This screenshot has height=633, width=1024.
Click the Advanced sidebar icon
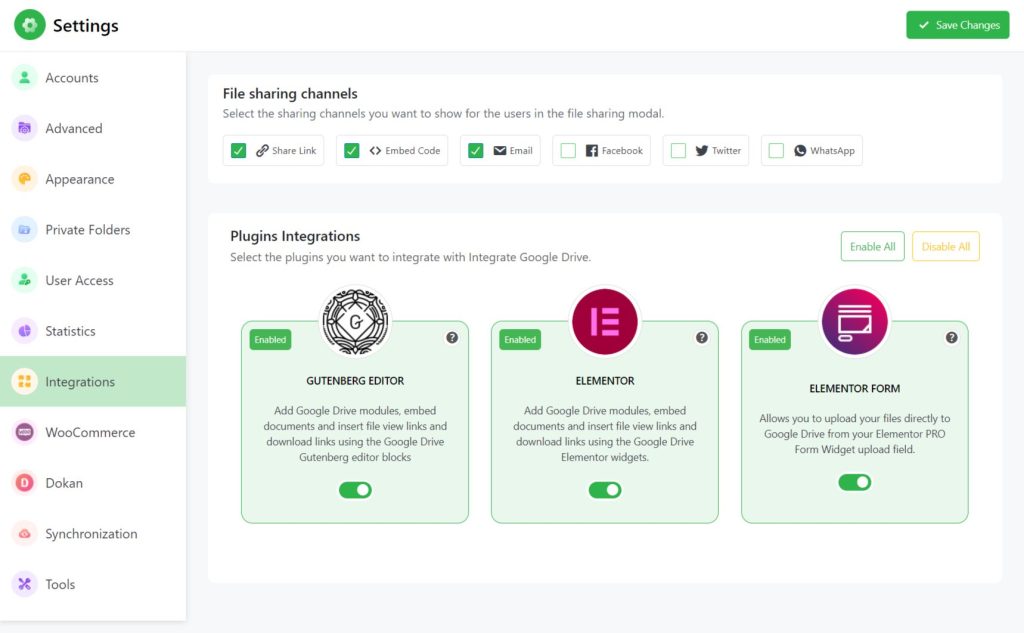(25, 128)
